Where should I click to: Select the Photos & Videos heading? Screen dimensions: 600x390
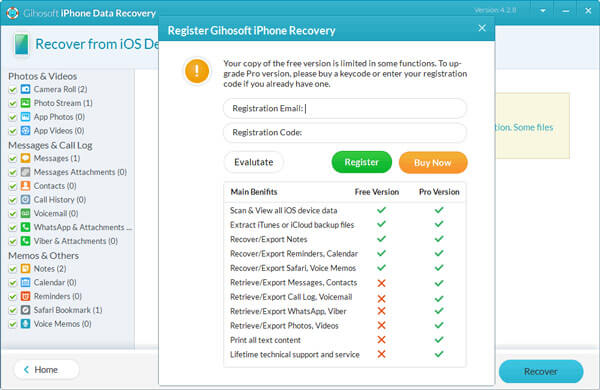[42, 76]
